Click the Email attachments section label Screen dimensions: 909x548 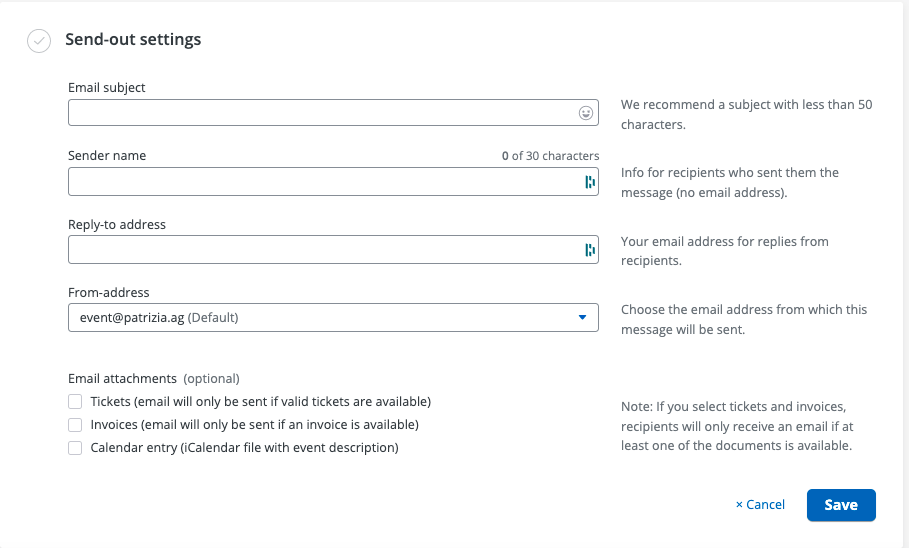(x=122, y=379)
